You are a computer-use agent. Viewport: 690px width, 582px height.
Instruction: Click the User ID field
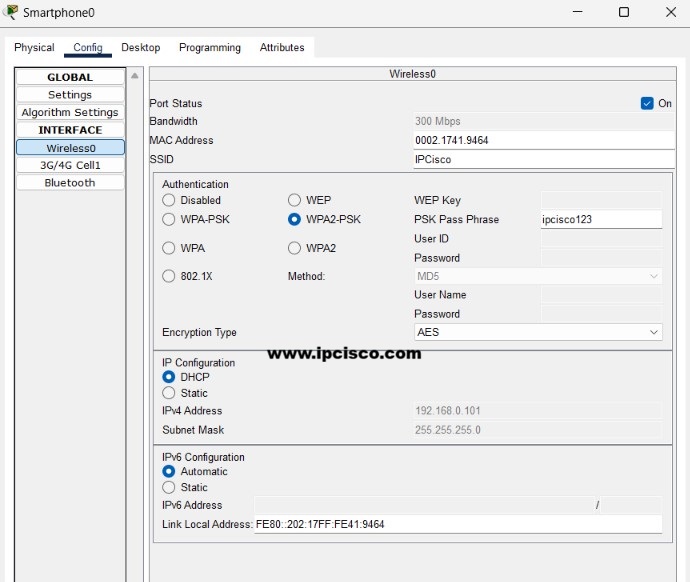(x=601, y=239)
